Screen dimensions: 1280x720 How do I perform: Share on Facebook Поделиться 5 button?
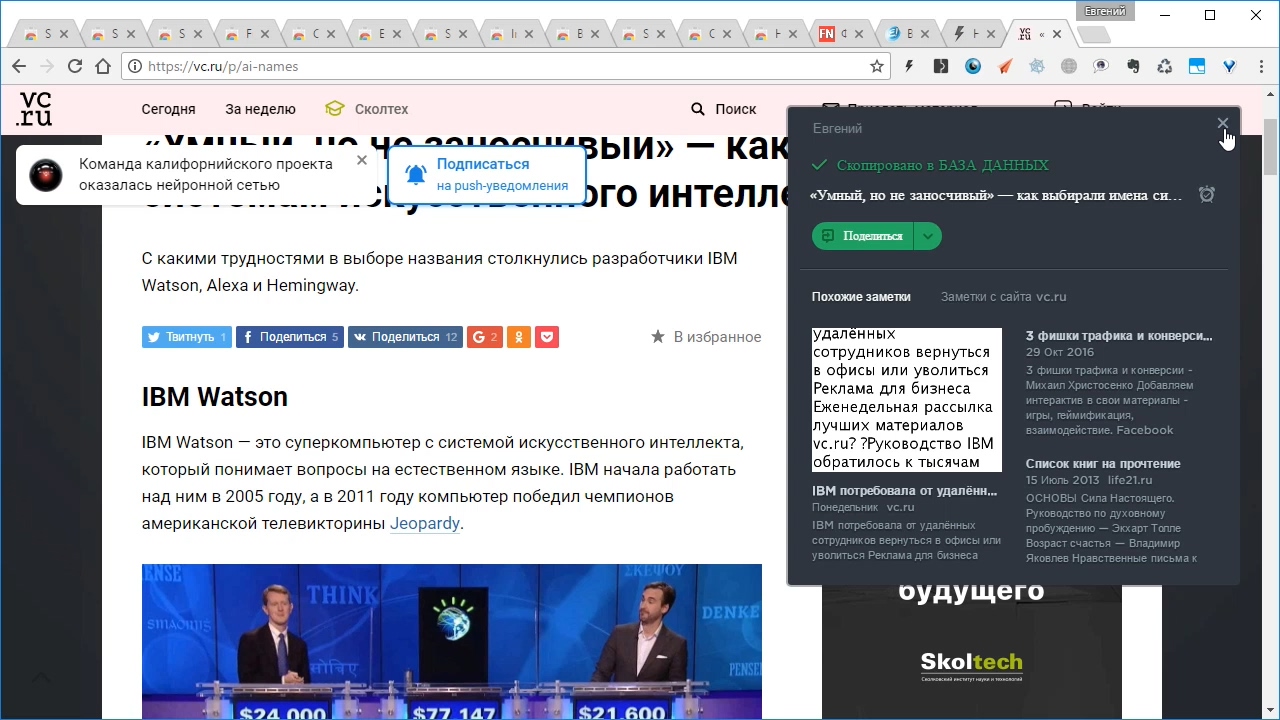(290, 337)
